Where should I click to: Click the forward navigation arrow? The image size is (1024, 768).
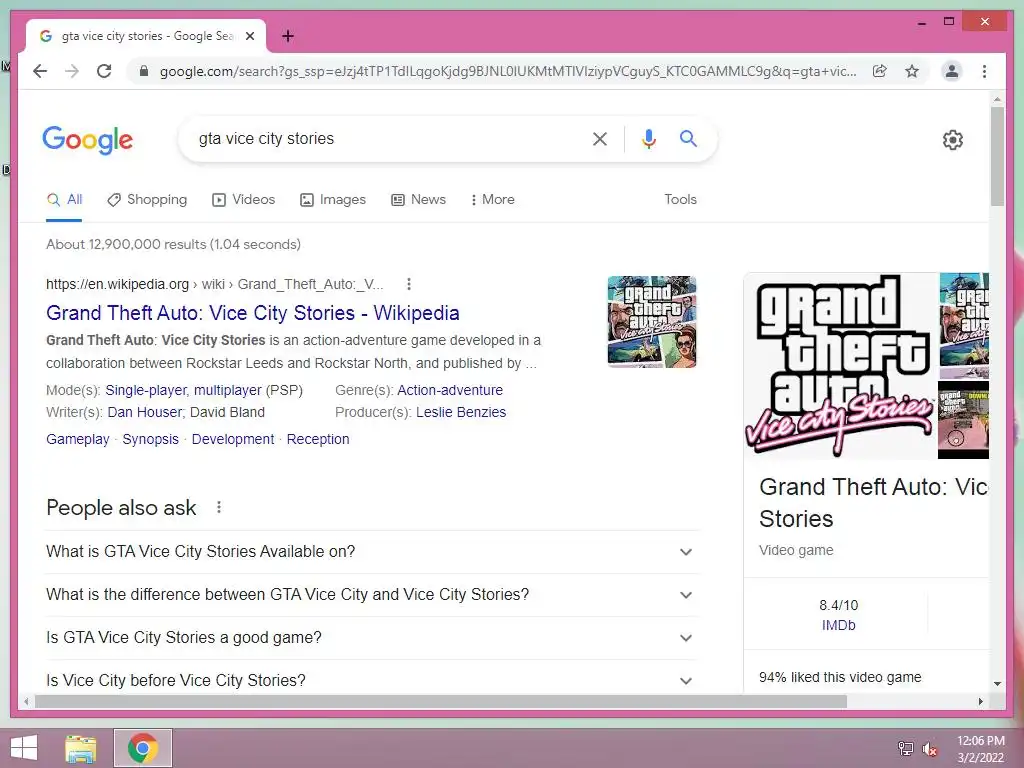(72, 71)
